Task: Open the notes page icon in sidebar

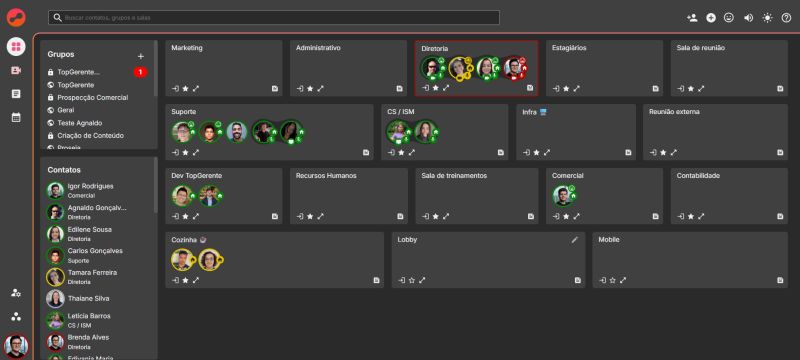Action: (x=16, y=94)
